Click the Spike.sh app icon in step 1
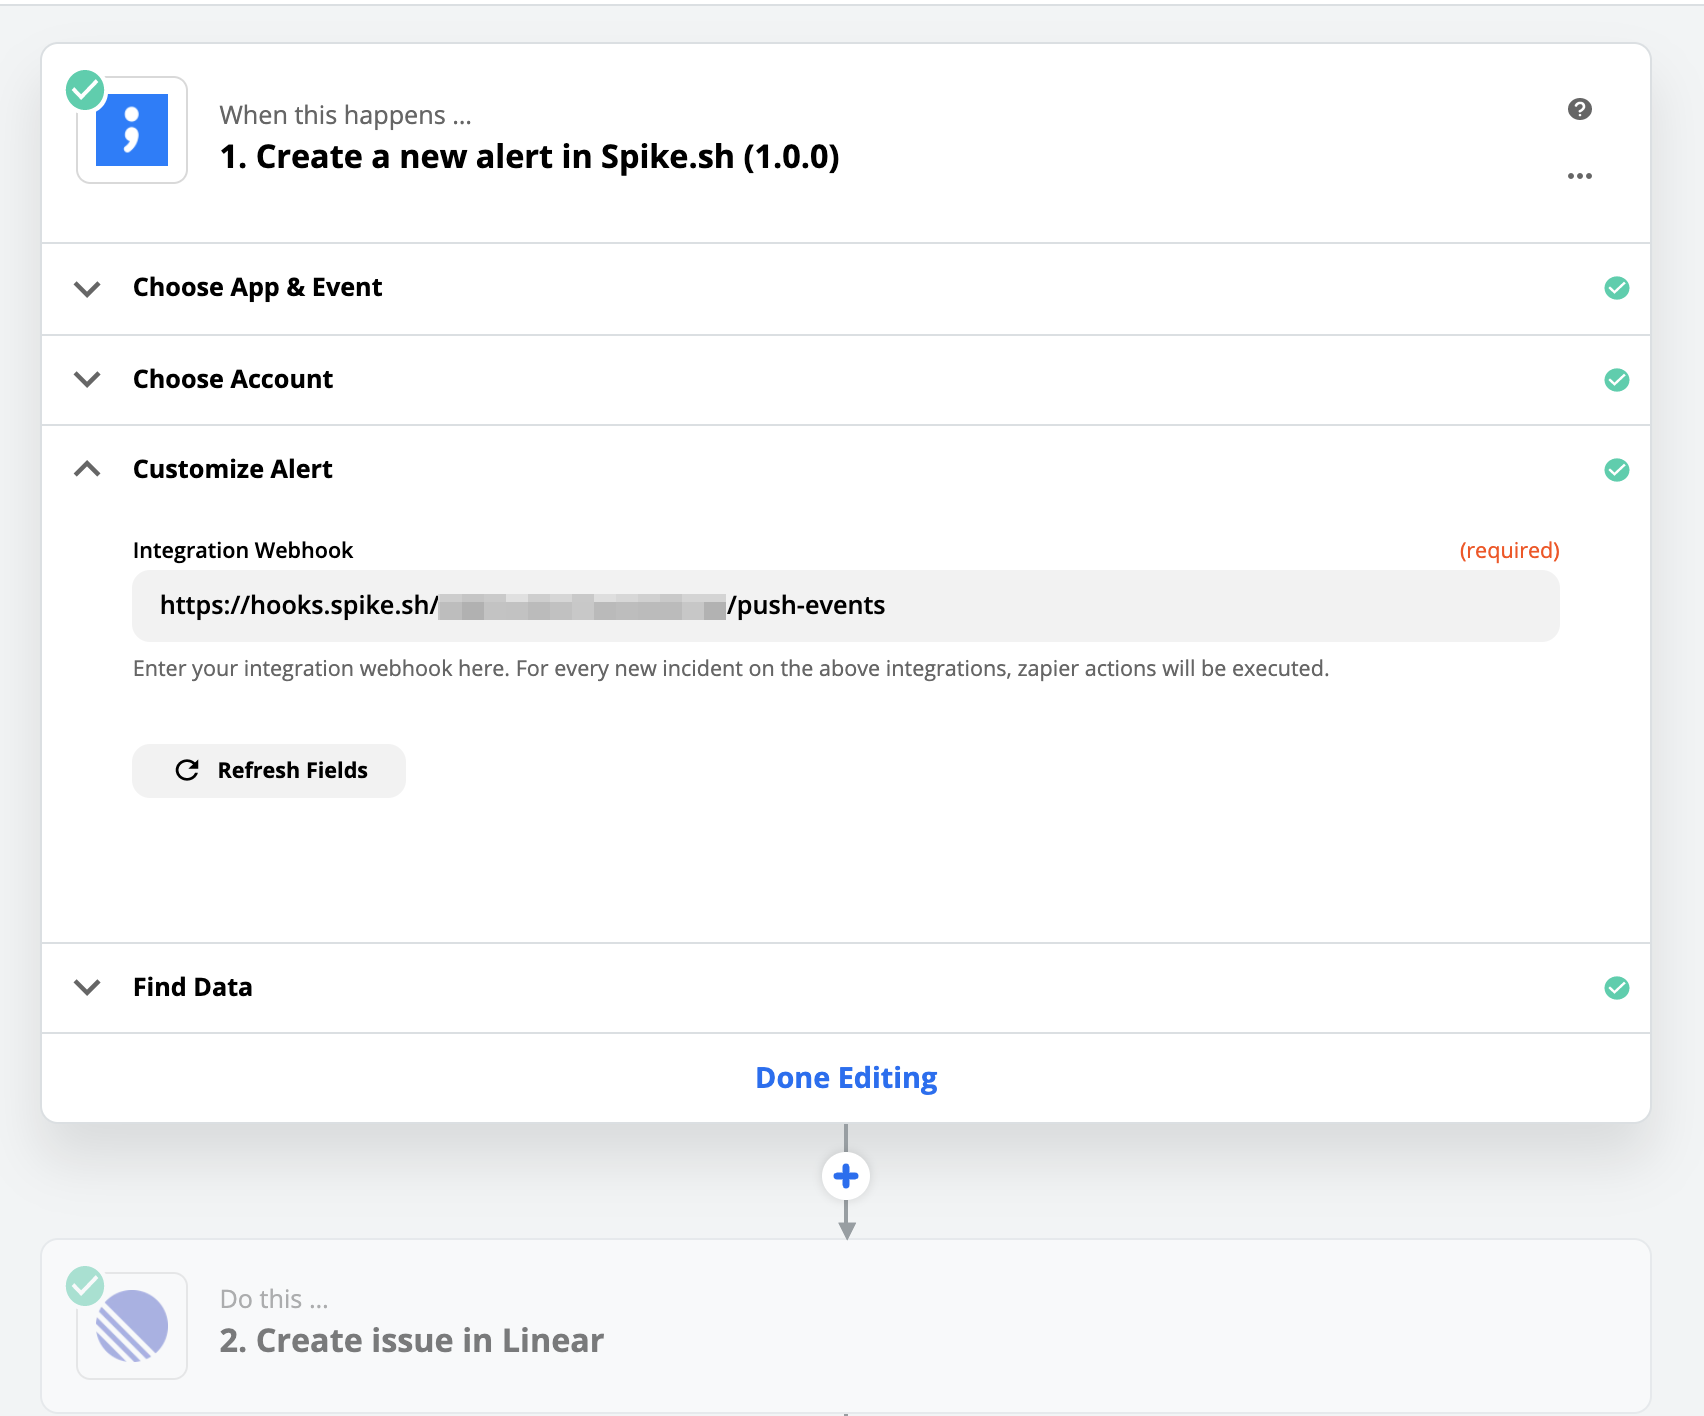The image size is (1704, 1416). 132,130
